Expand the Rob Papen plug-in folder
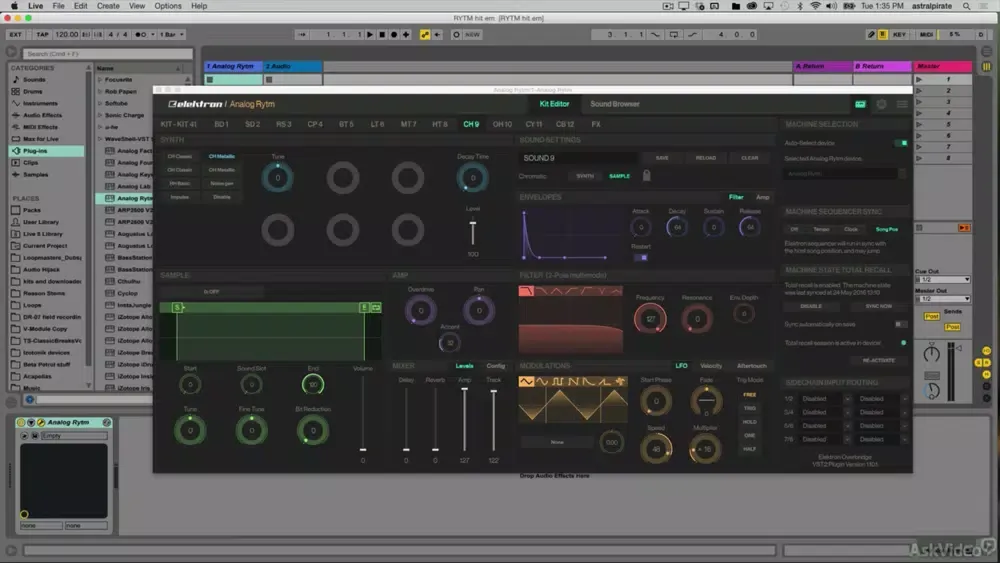Image resolution: width=1000 pixels, height=563 pixels. point(100,92)
